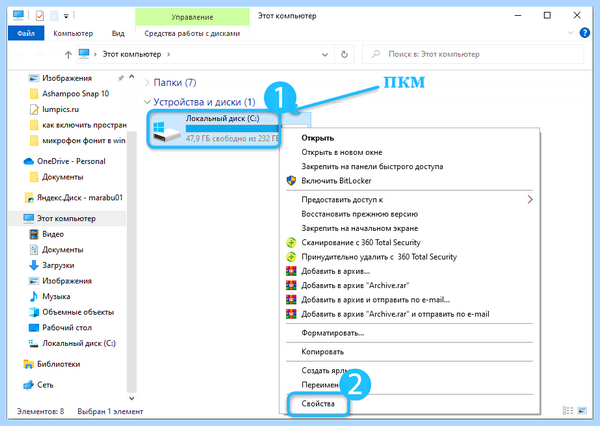Image resolution: width=600 pixels, height=426 pixels.
Task: Select Яндекс.Диск - marabu01 in sidebar
Action: pyautogui.click(x=80, y=198)
